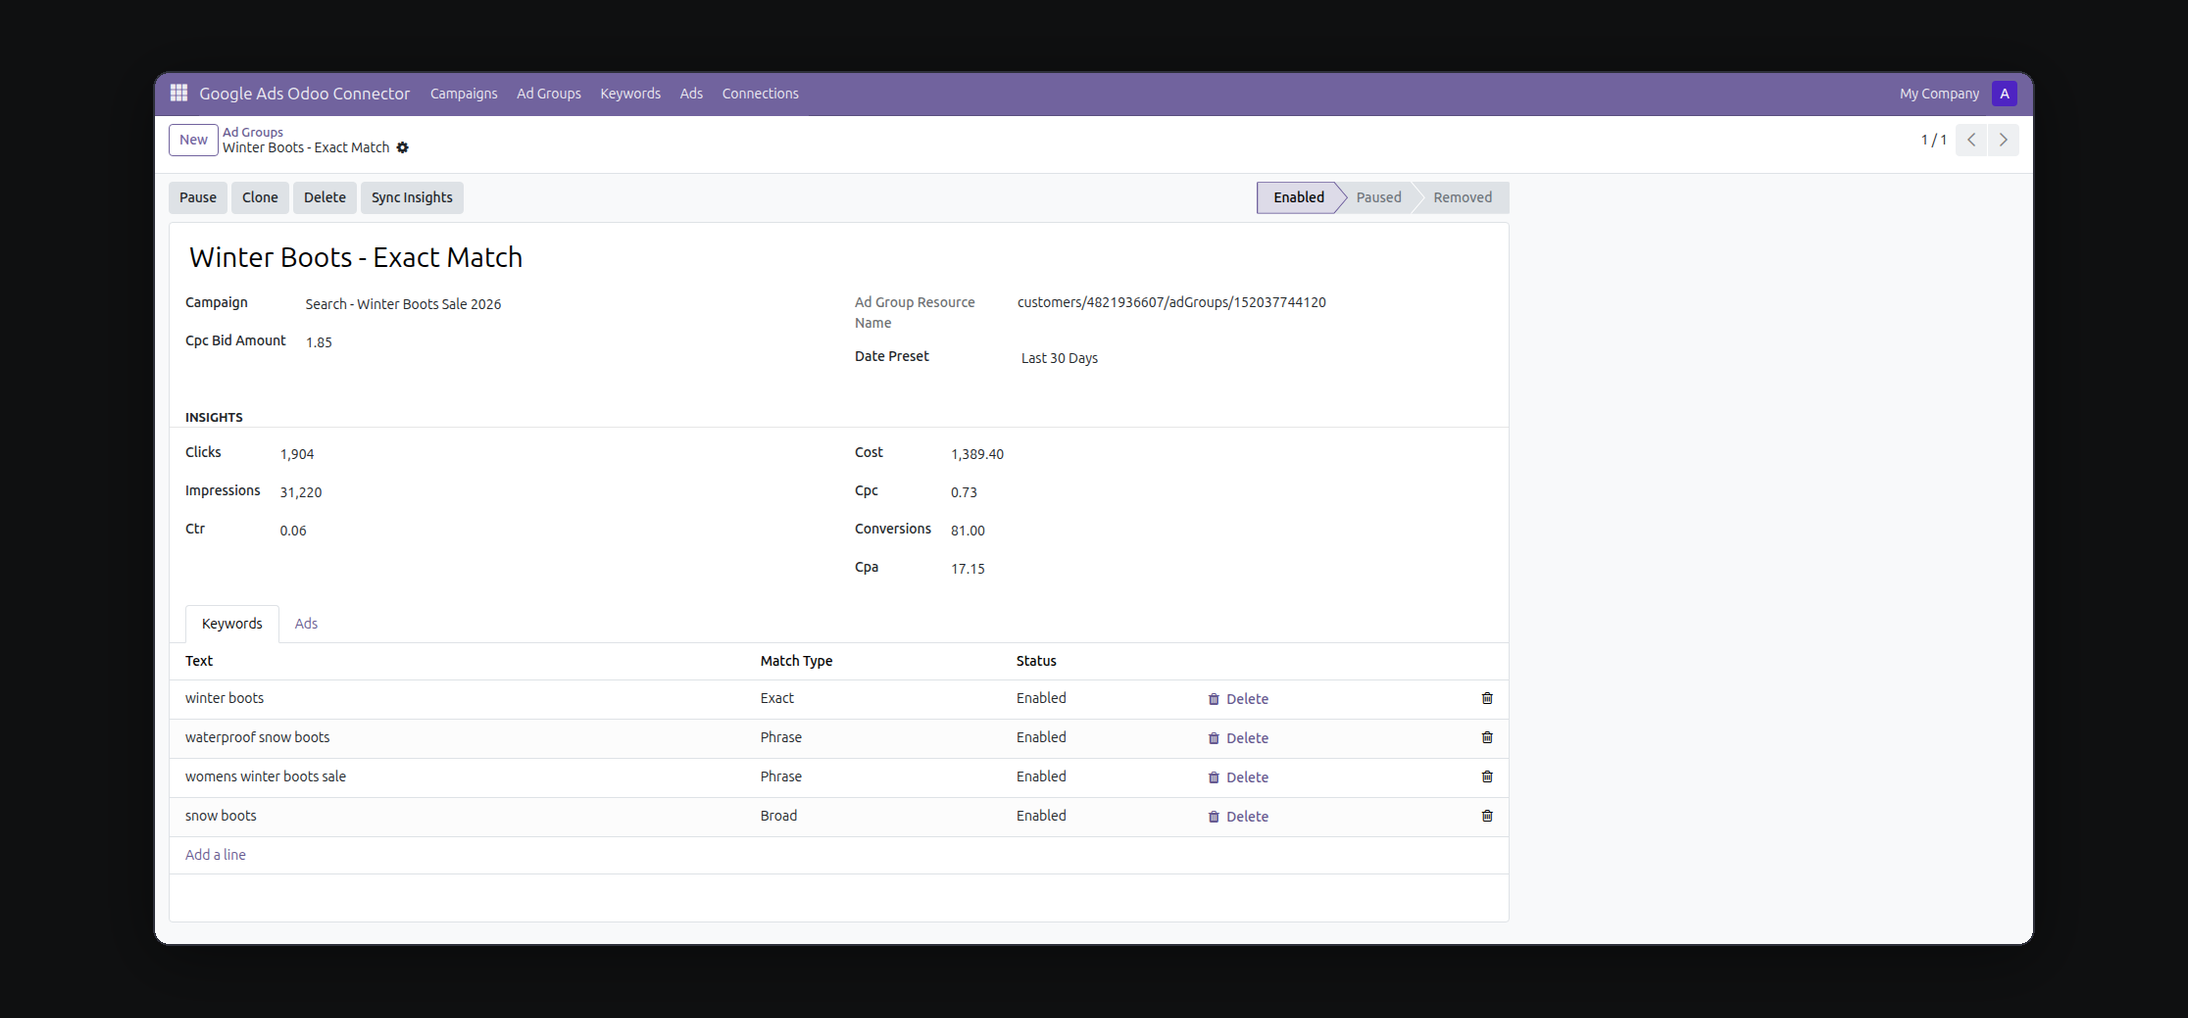Remove the snow boots row via trash icon
The image size is (2188, 1018).
click(x=1487, y=816)
